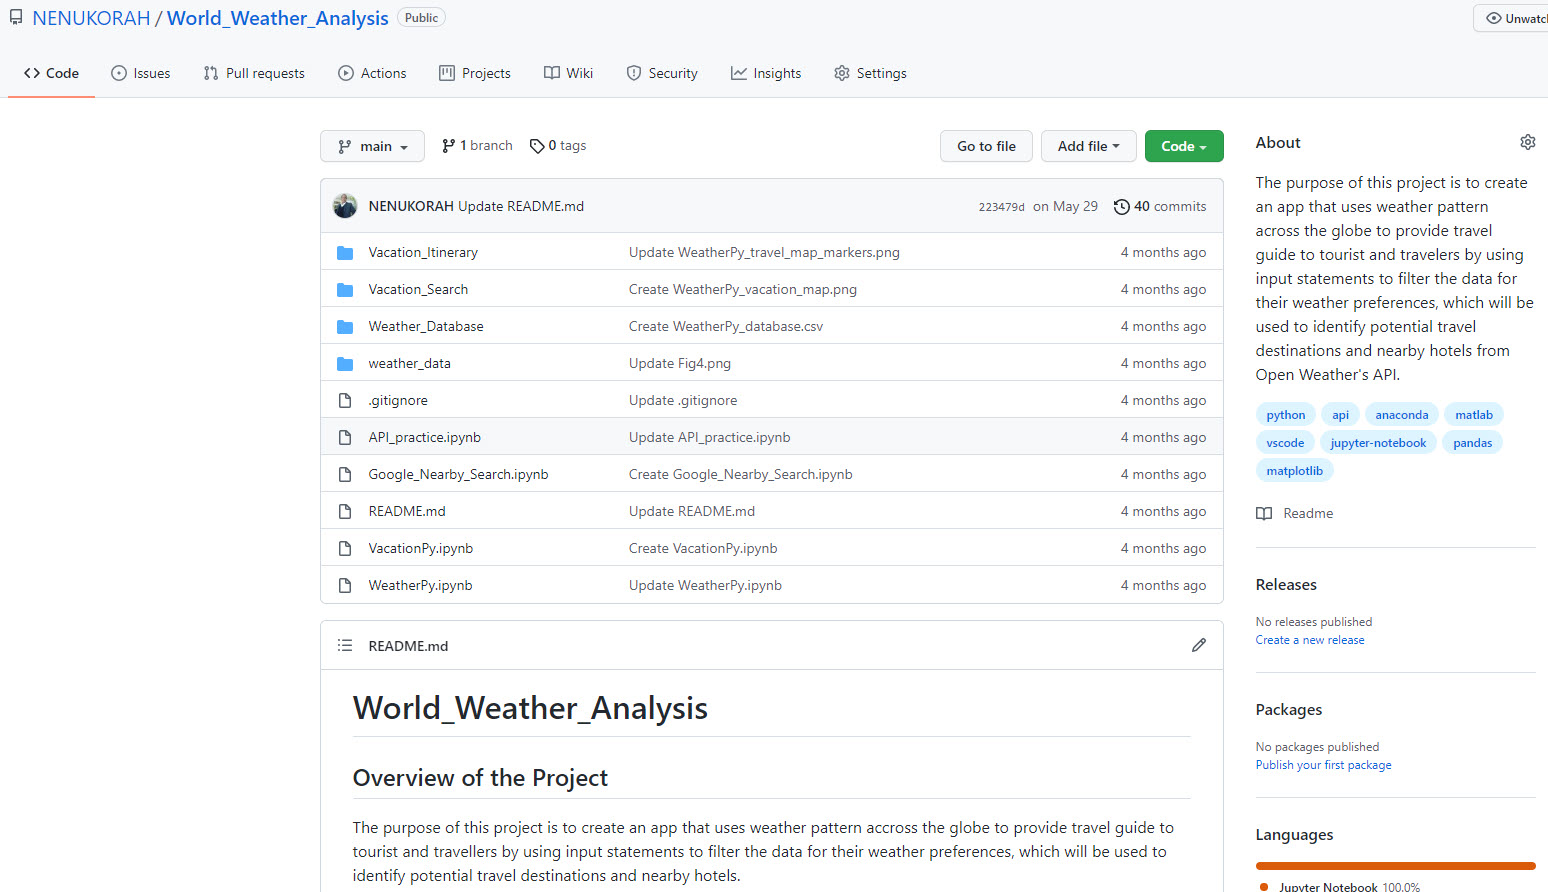The image size is (1548, 892).
Task: Click the orange Jupyter Notebook language bar
Action: [1395, 865]
